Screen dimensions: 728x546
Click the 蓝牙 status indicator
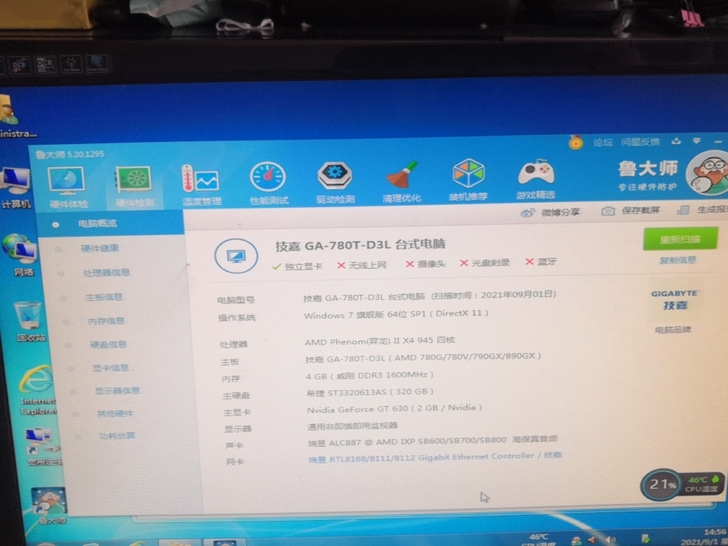coord(541,262)
